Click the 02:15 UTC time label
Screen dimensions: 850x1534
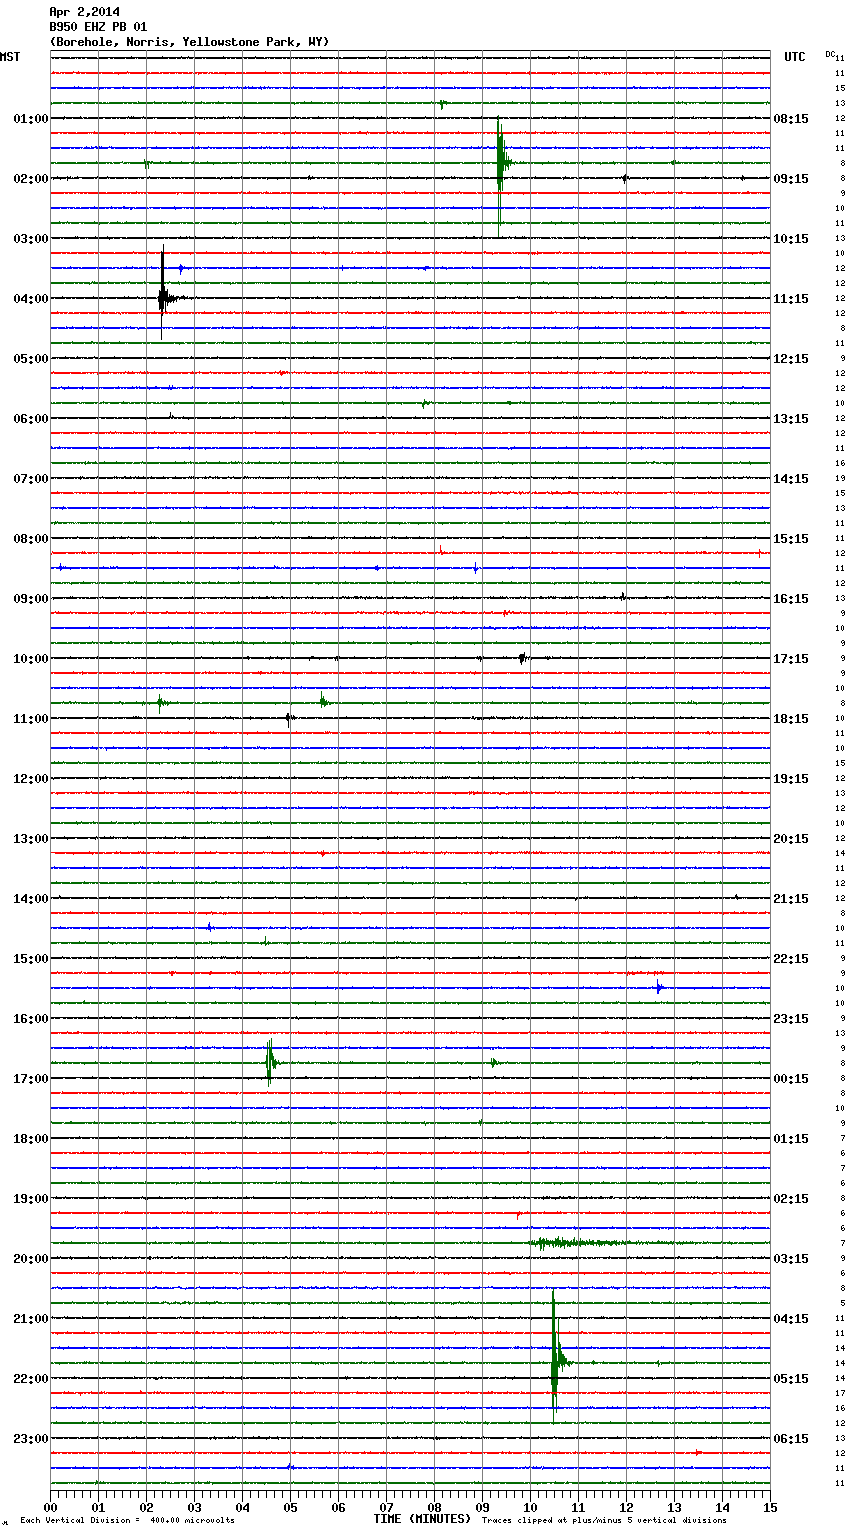pos(791,1199)
